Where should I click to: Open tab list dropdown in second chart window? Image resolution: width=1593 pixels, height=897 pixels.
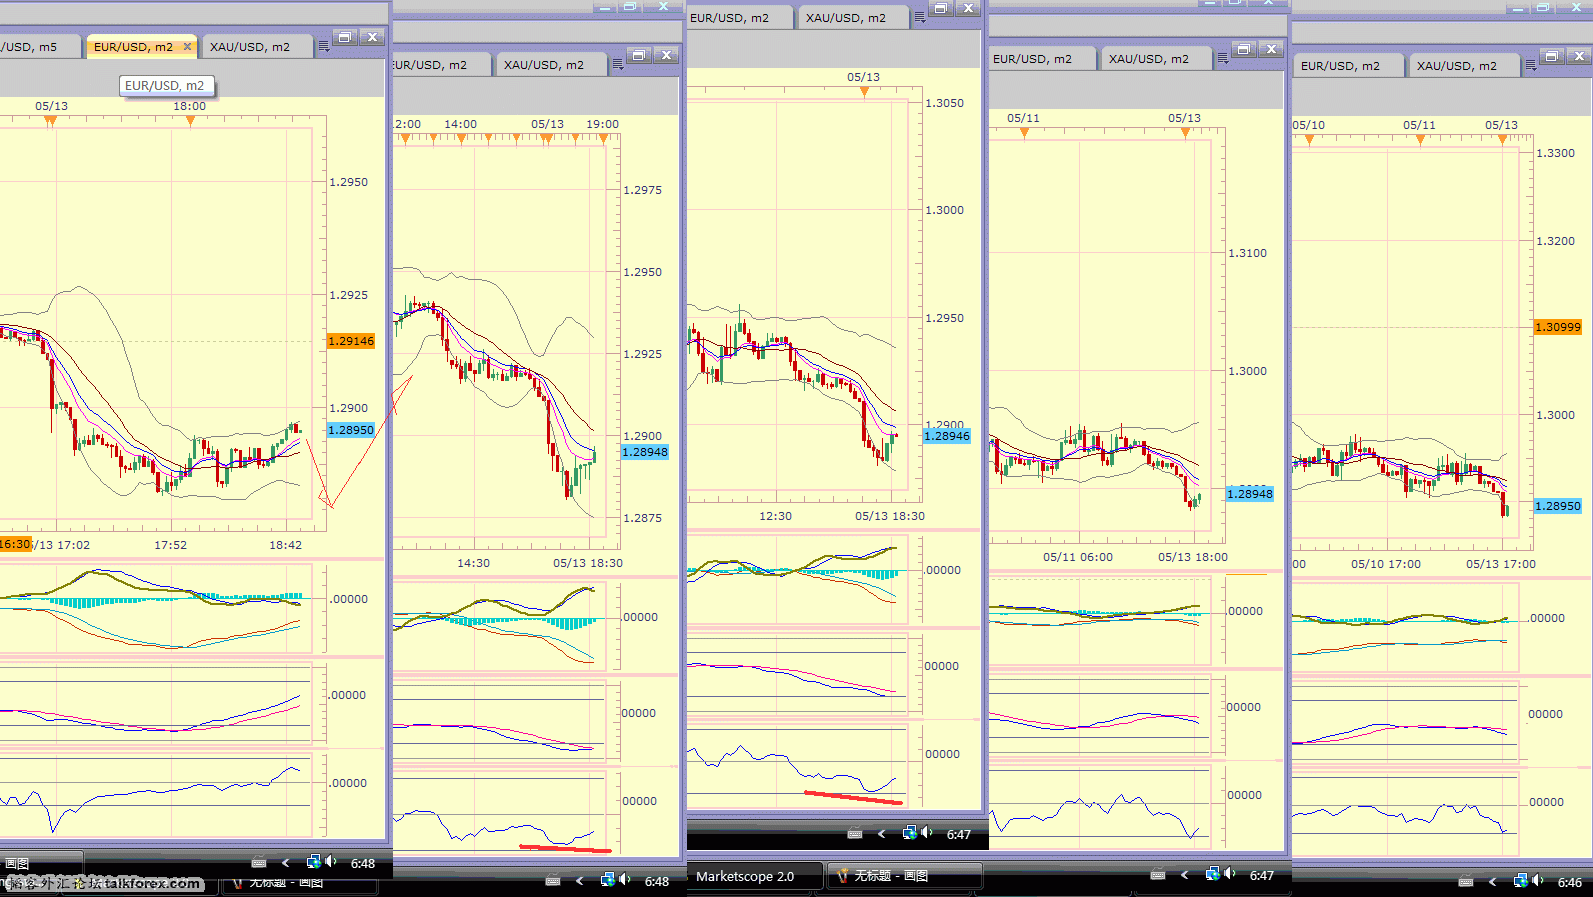[x=618, y=65]
